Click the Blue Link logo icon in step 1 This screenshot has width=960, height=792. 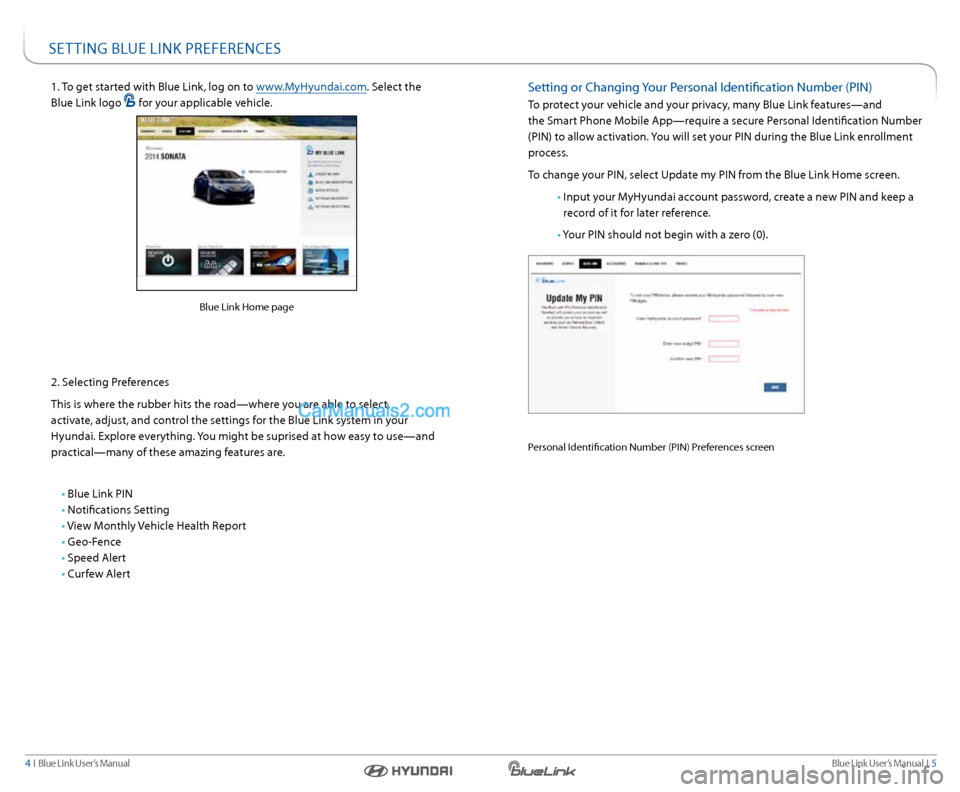tap(129, 100)
